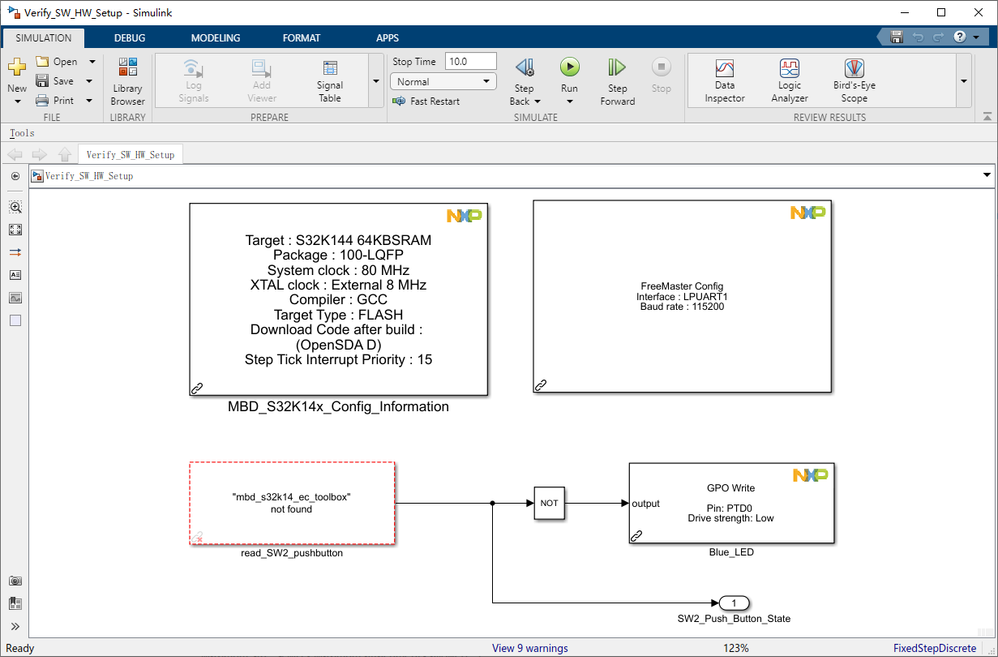Click the FixedStepDiscrete solver link

934,648
